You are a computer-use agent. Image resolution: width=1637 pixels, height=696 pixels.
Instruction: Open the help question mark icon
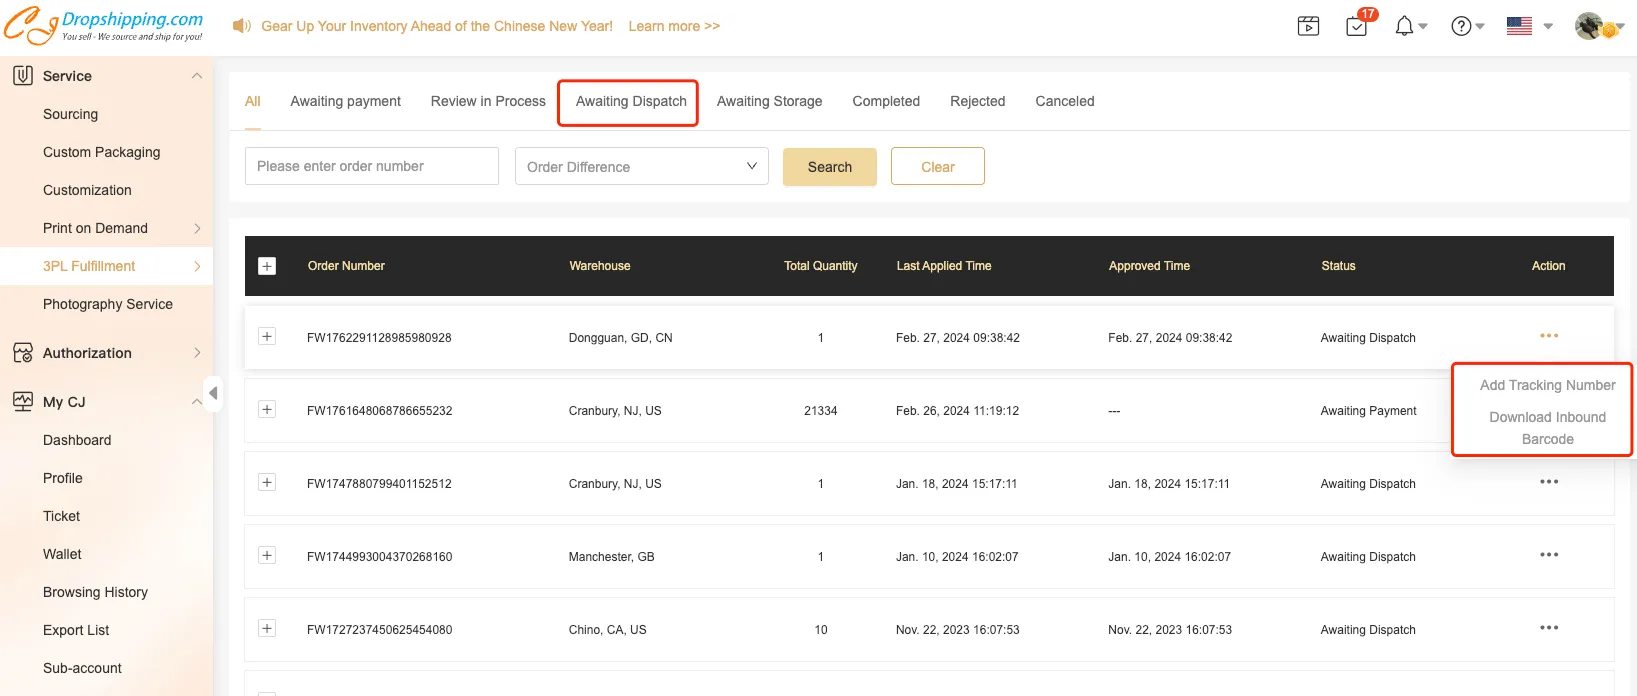coord(1461,26)
